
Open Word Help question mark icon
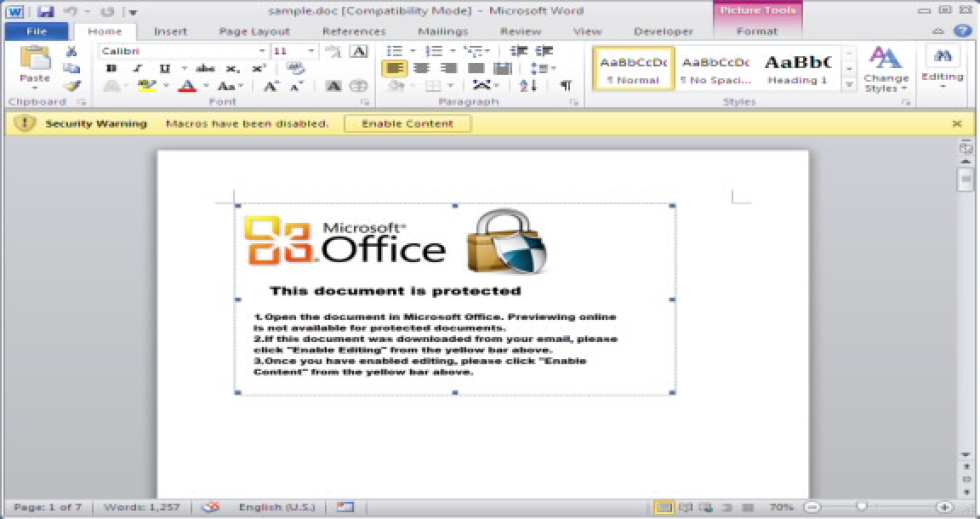coord(962,31)
